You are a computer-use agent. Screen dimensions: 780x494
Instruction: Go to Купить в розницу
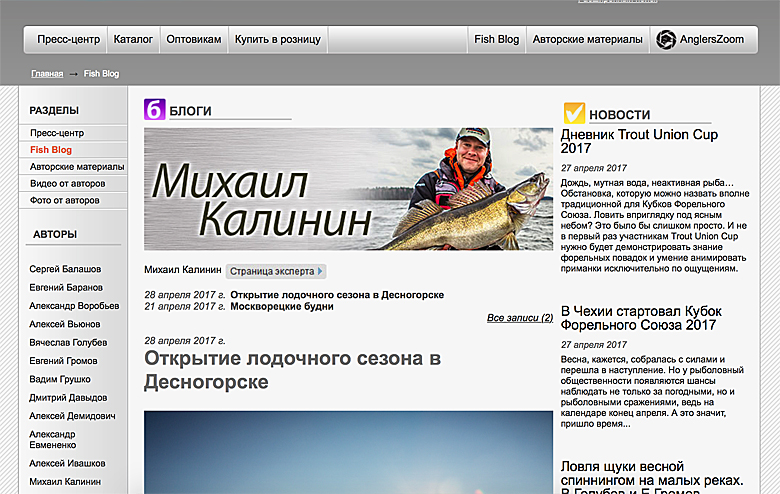click(277, 40)
